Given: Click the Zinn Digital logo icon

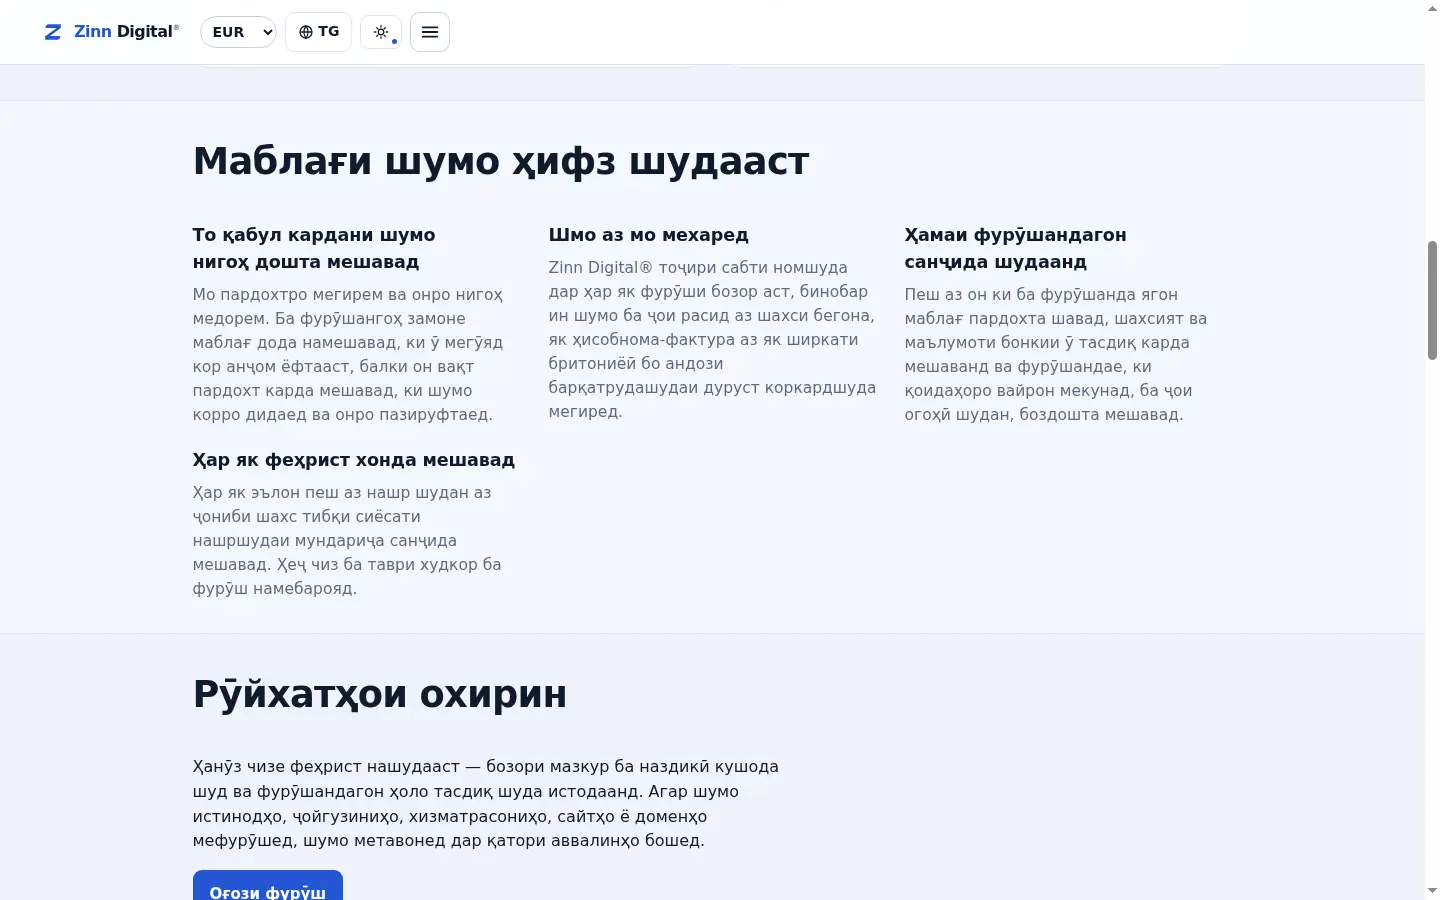Looking at the screenshot, I should pos(53,32).
